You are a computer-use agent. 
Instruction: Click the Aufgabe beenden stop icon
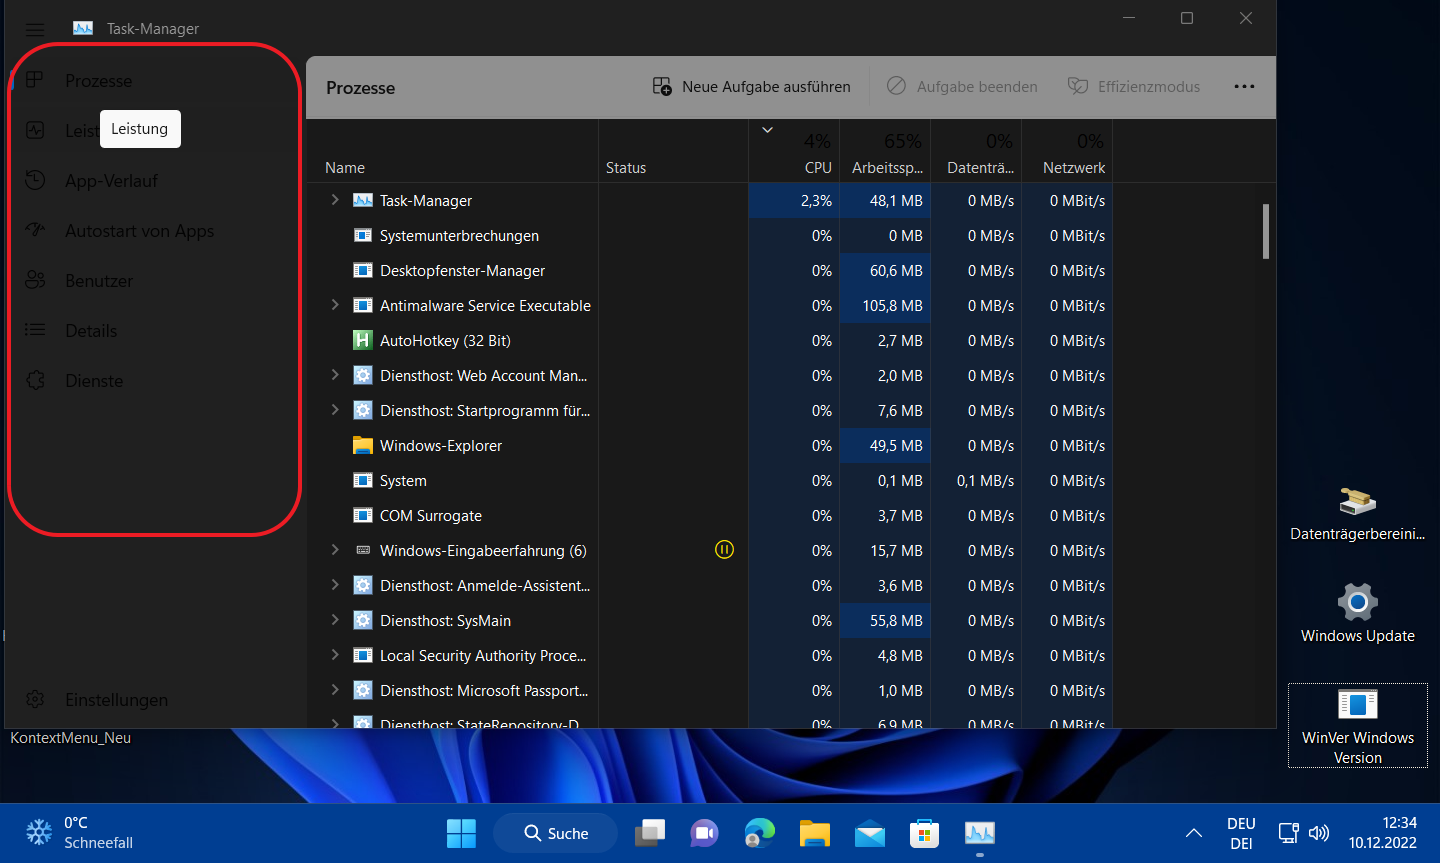click(896, 86)
